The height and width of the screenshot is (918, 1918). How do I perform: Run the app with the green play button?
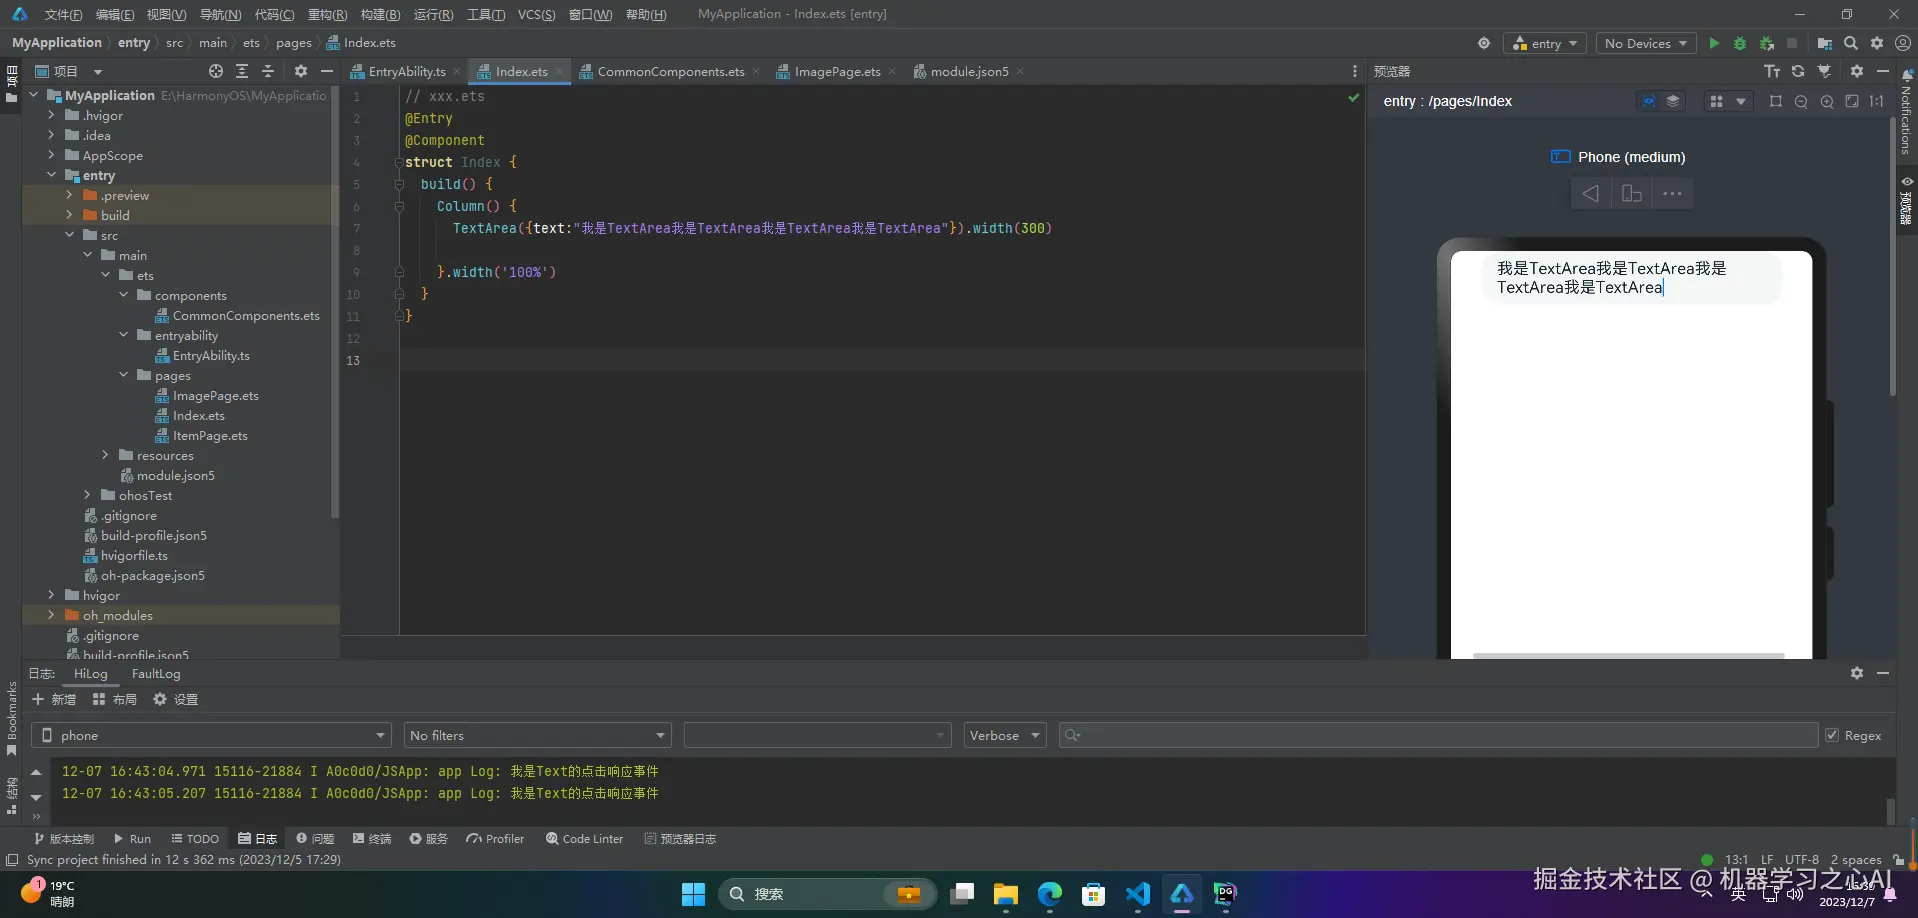tap(1714, 43)
